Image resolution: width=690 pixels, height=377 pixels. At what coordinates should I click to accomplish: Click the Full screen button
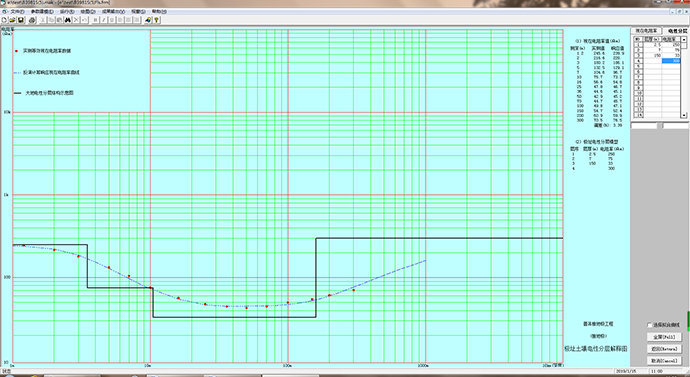(664, 337)
